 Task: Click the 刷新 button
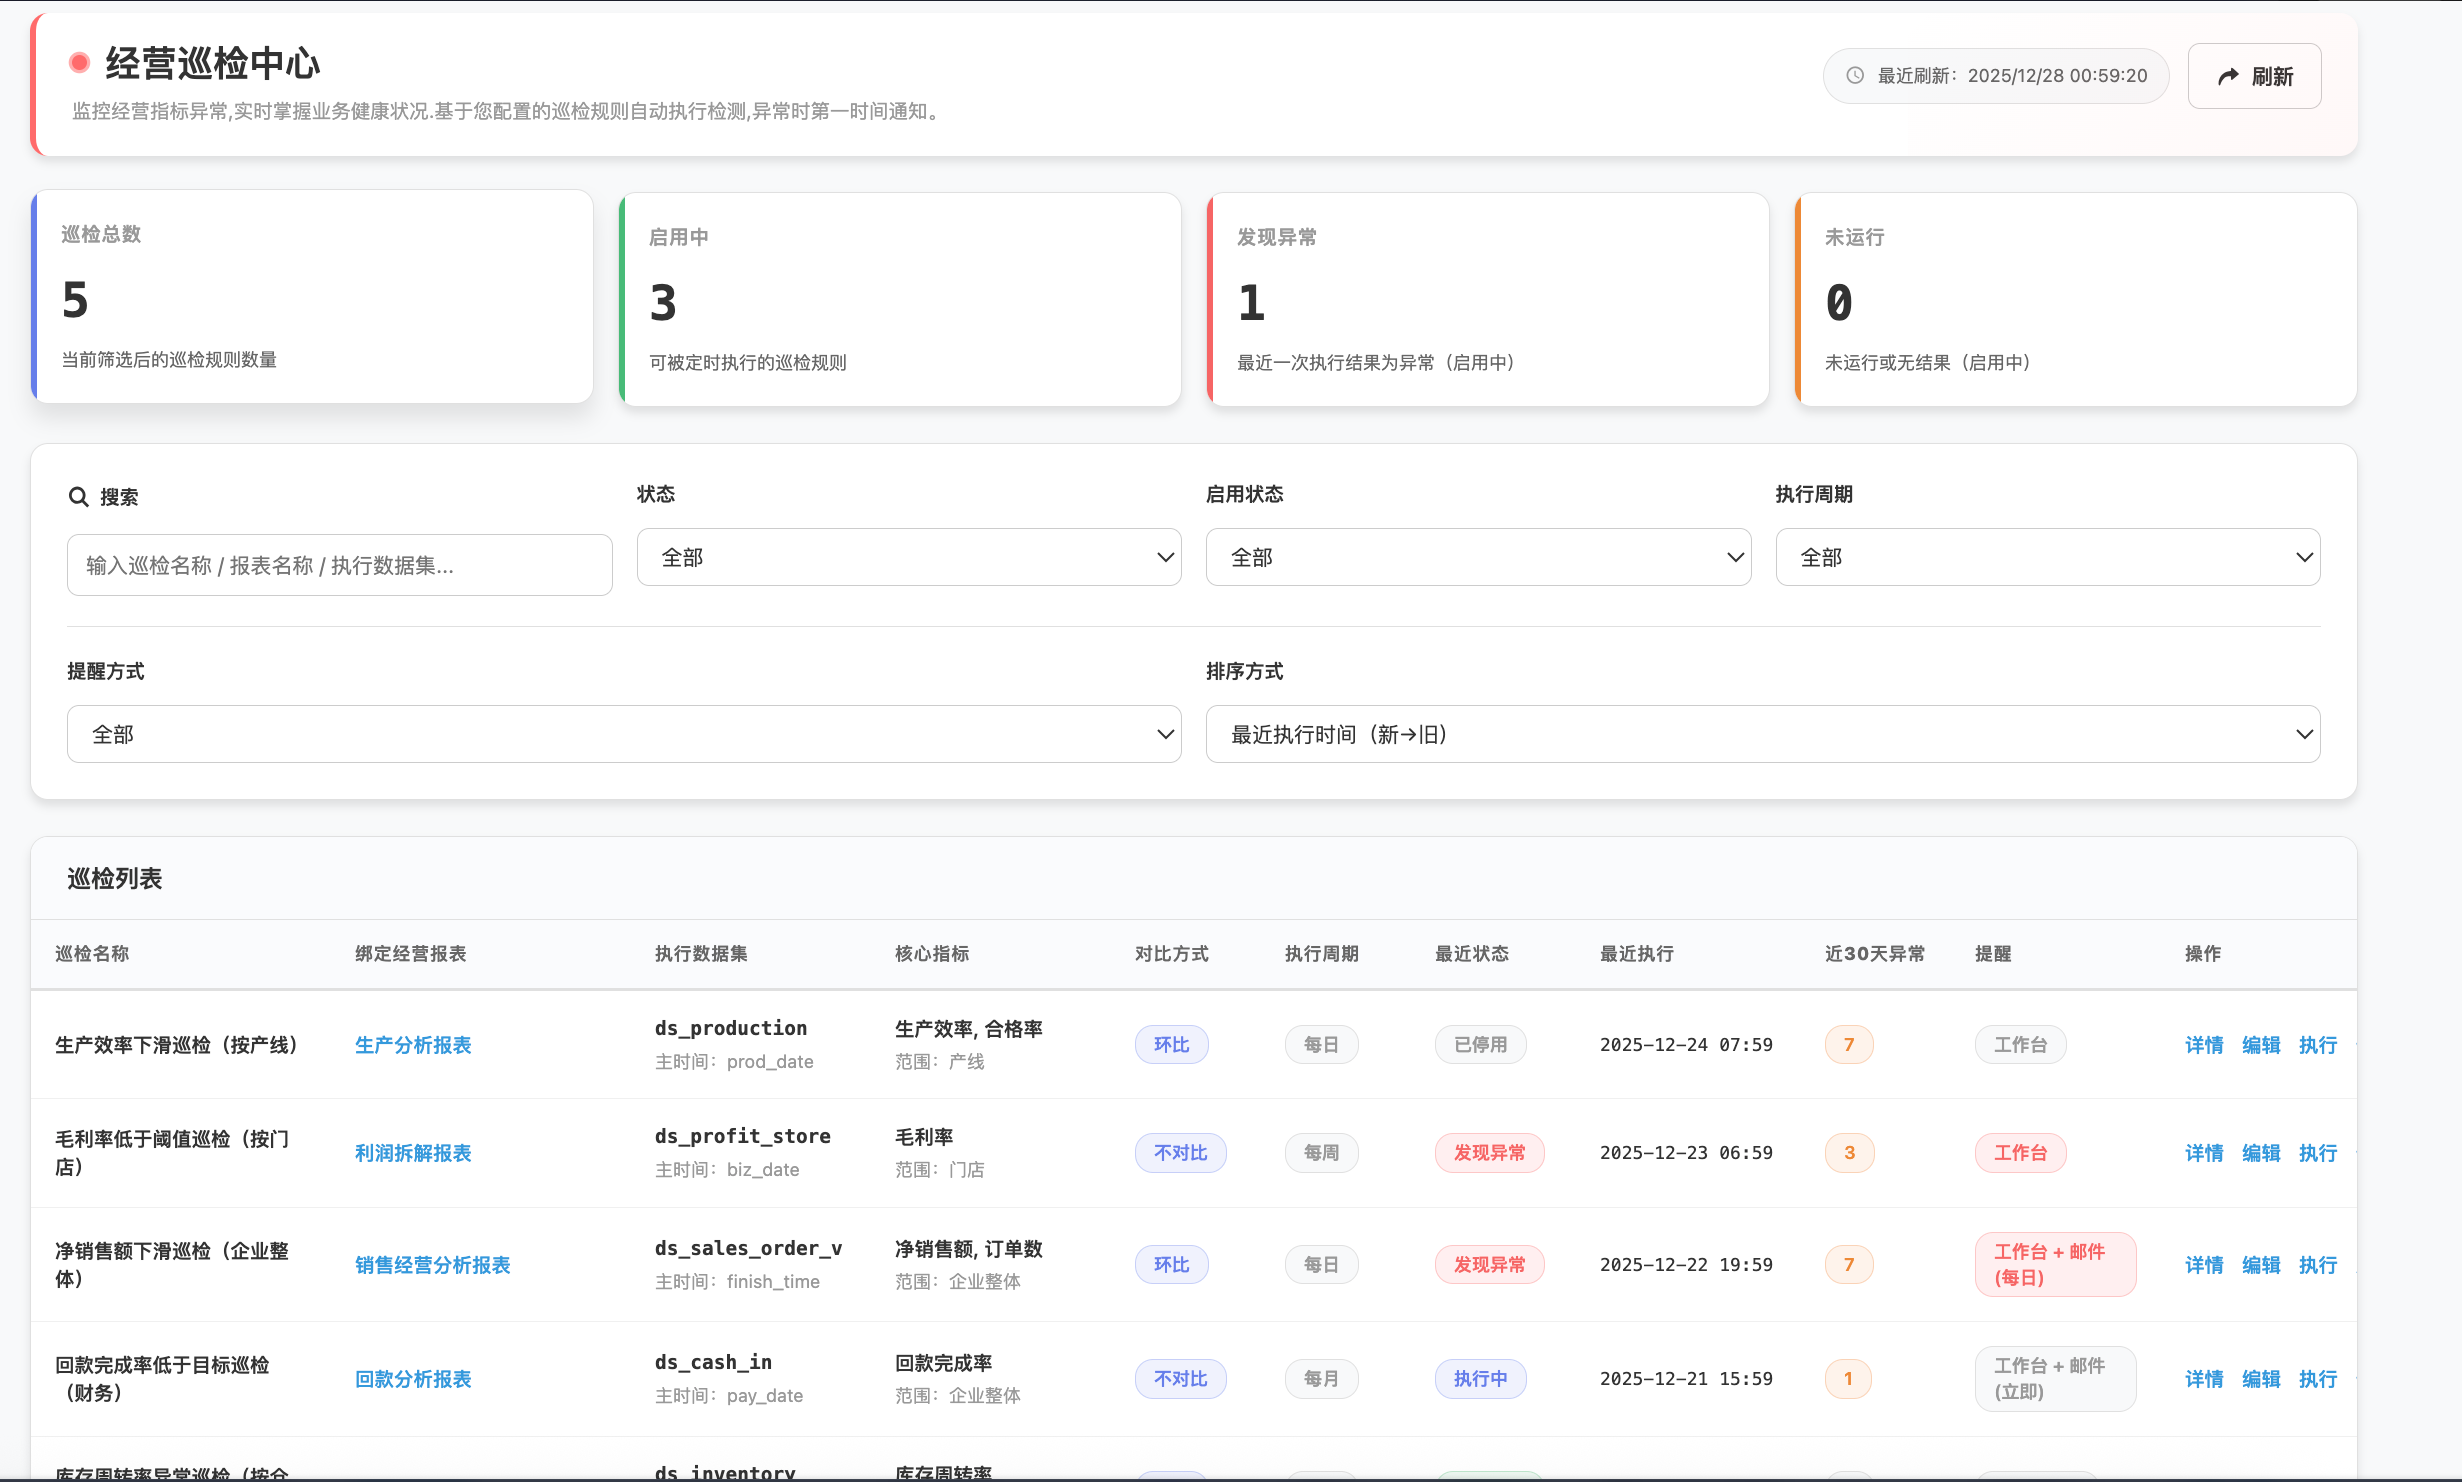pos(2254,76)
